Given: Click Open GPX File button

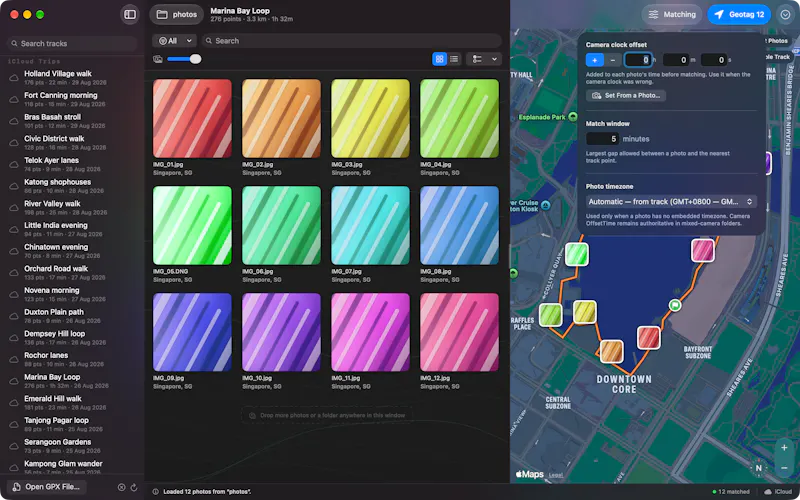Looking at the screenshot, I should coord(46,487).
